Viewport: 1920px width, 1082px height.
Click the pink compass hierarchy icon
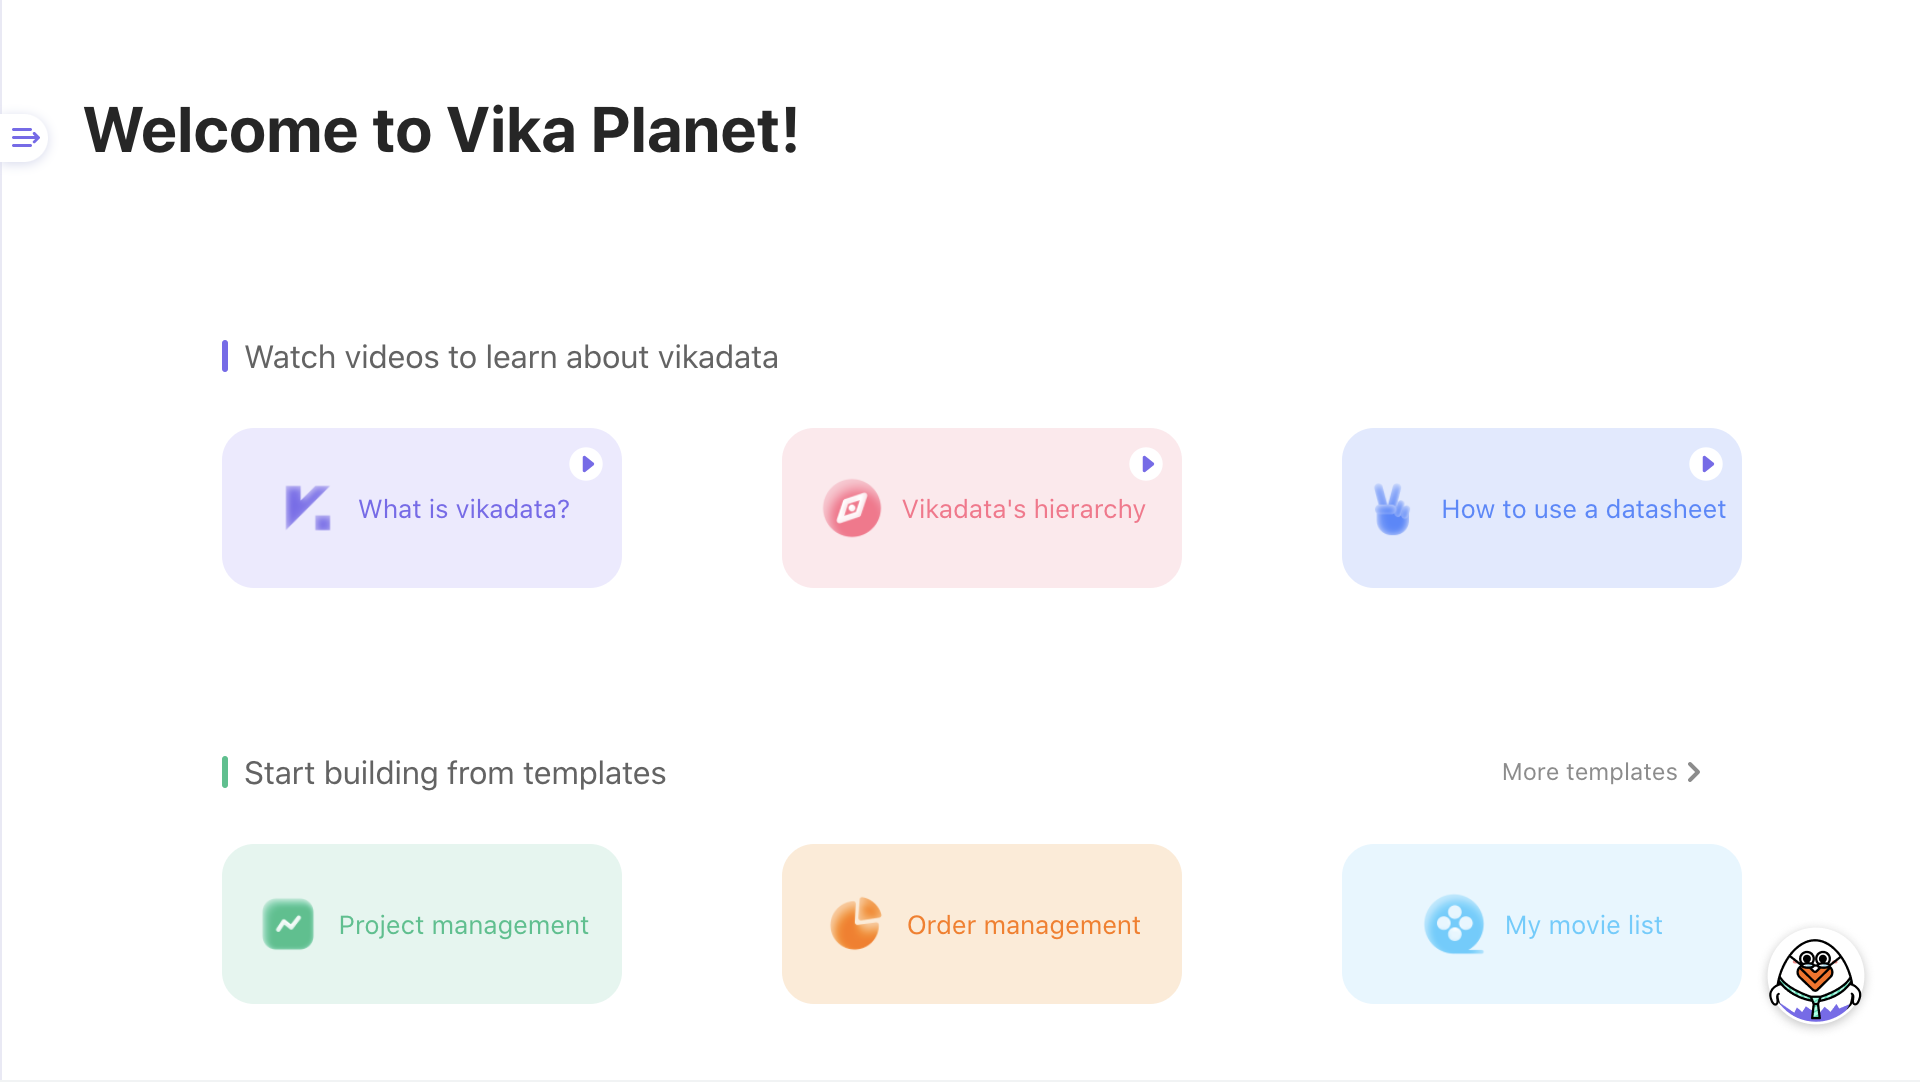point(851,508)
